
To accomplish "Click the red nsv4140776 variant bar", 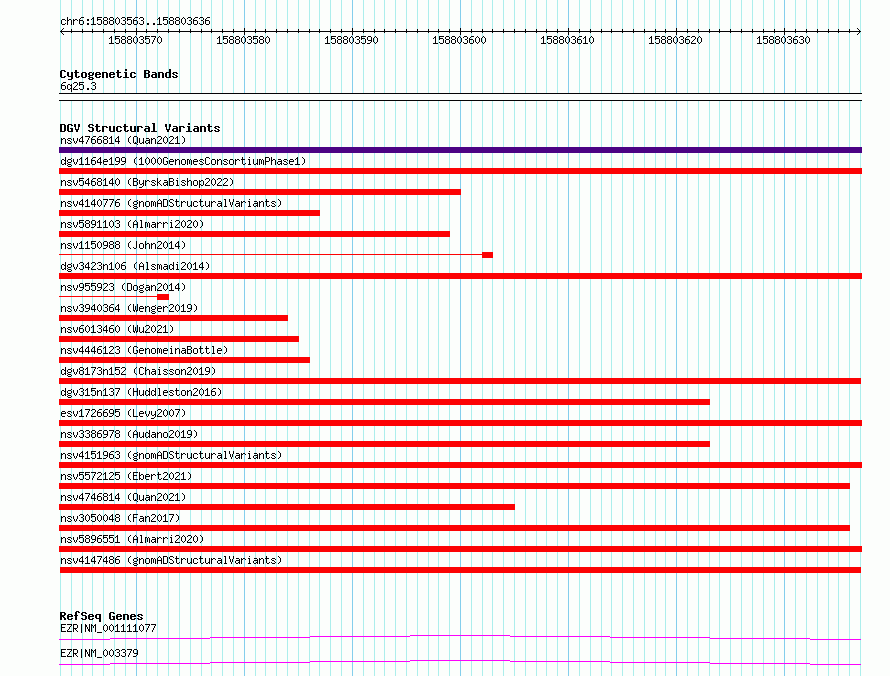I will tap(190, 213).
